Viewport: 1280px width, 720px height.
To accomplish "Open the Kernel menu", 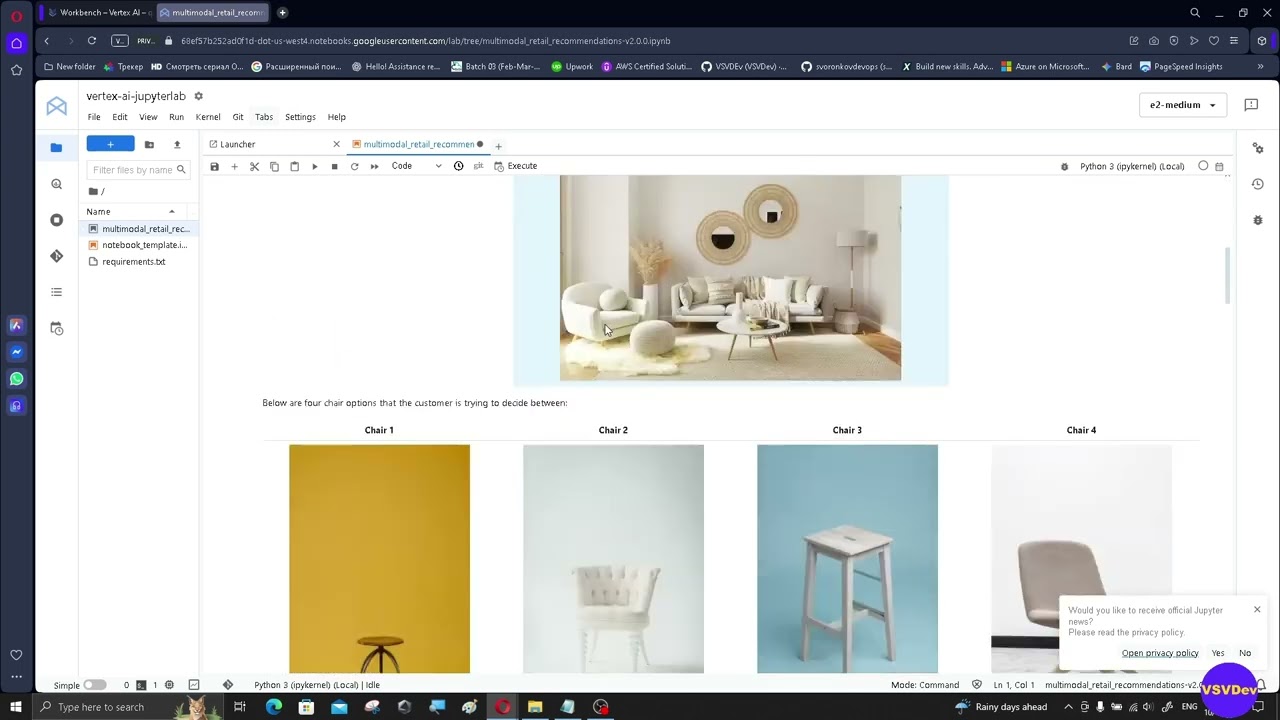I will tap(208, 117).
